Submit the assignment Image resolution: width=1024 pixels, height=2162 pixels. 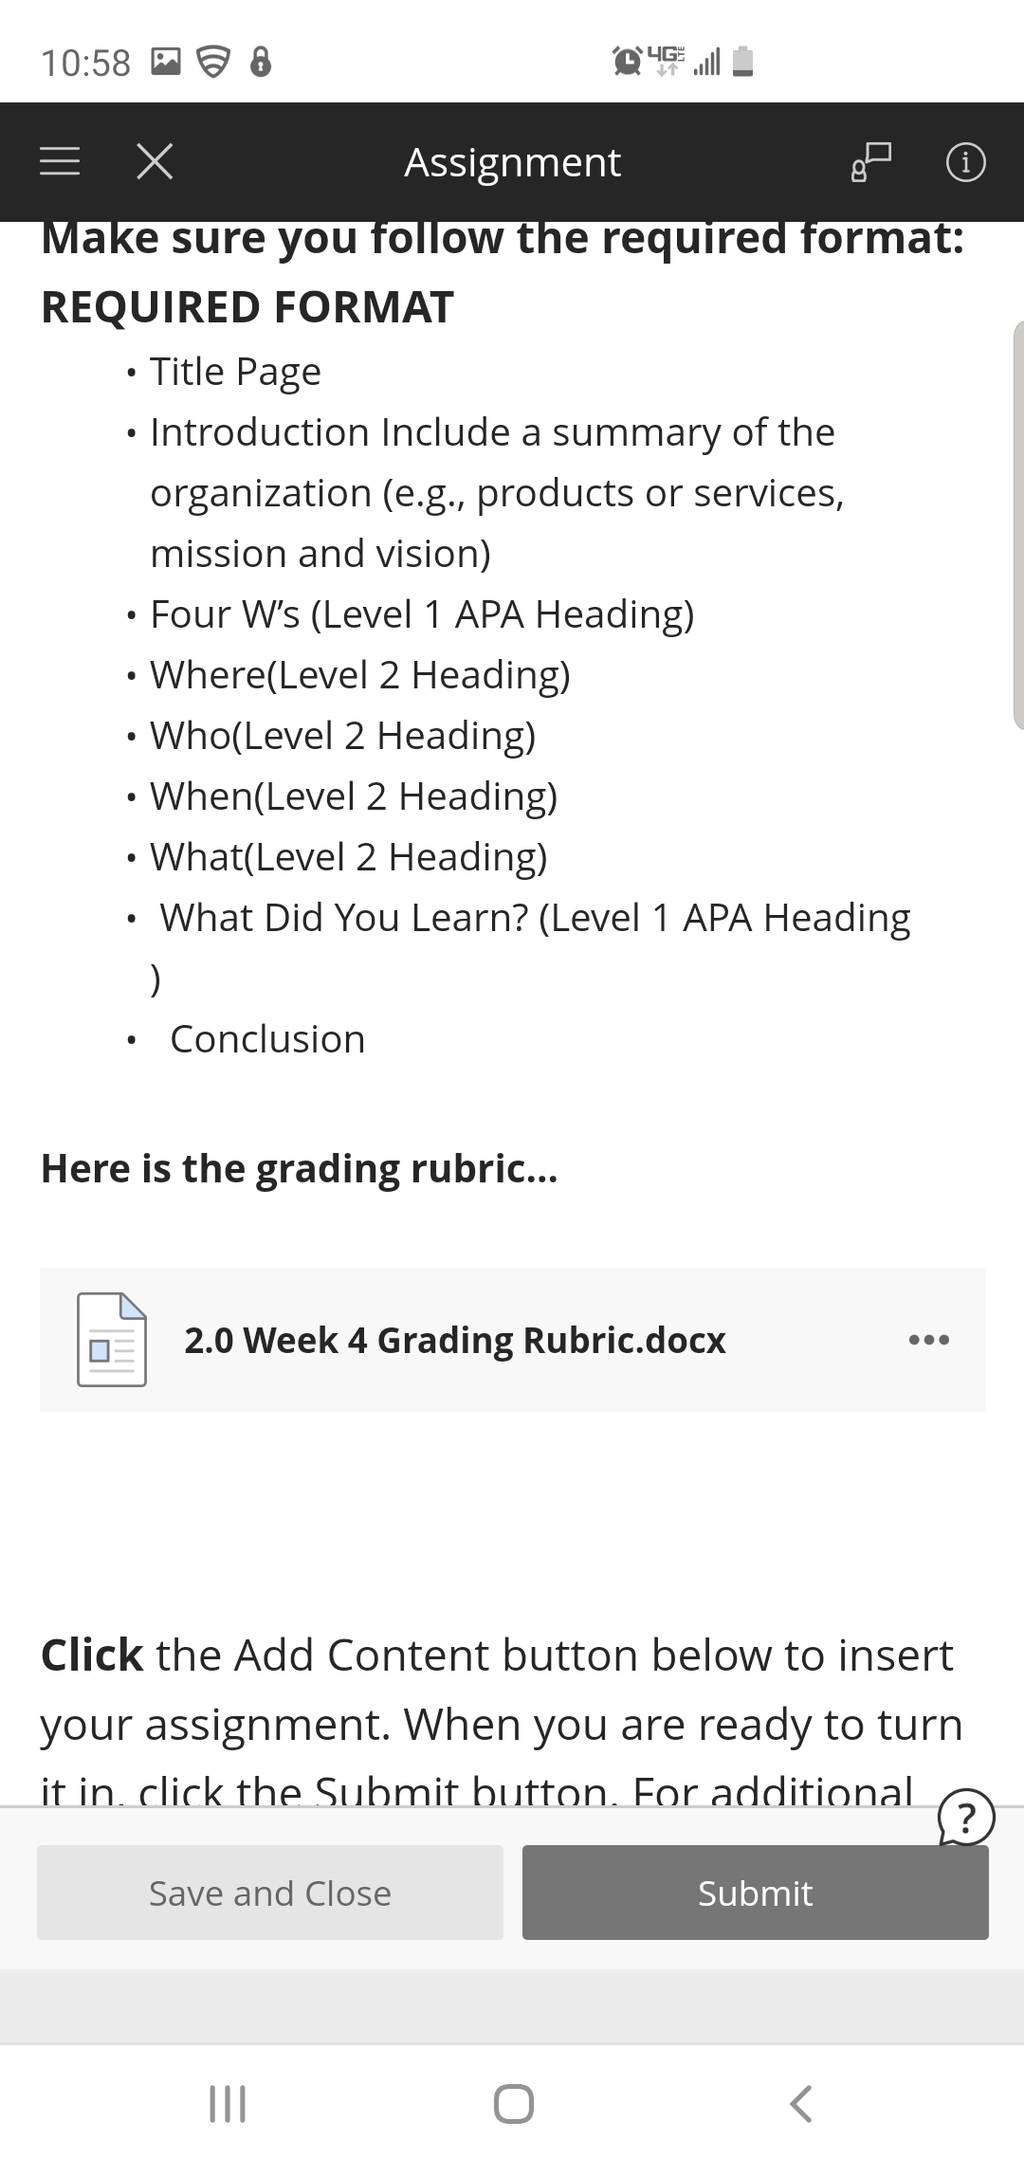755,1892
